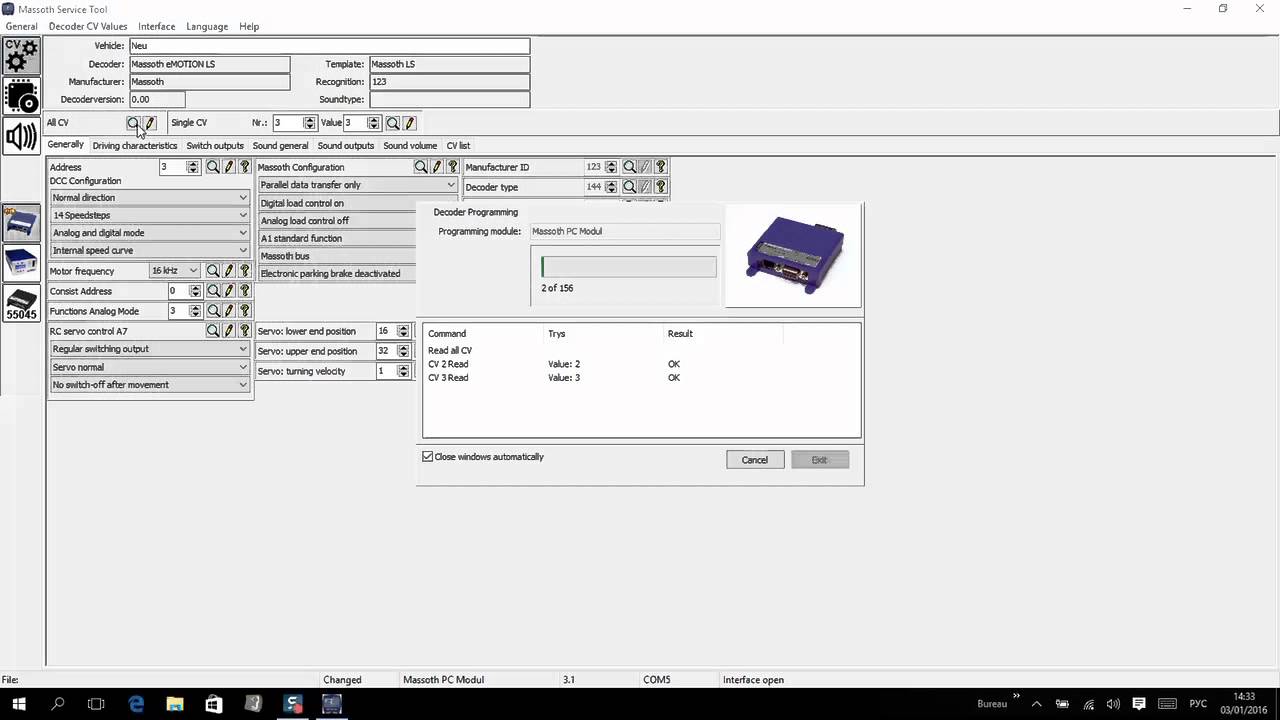The height and width of the screenshot is (720, 1280).
Task: Adjust the single CV Nr. spinner
Action: [309, 123]
